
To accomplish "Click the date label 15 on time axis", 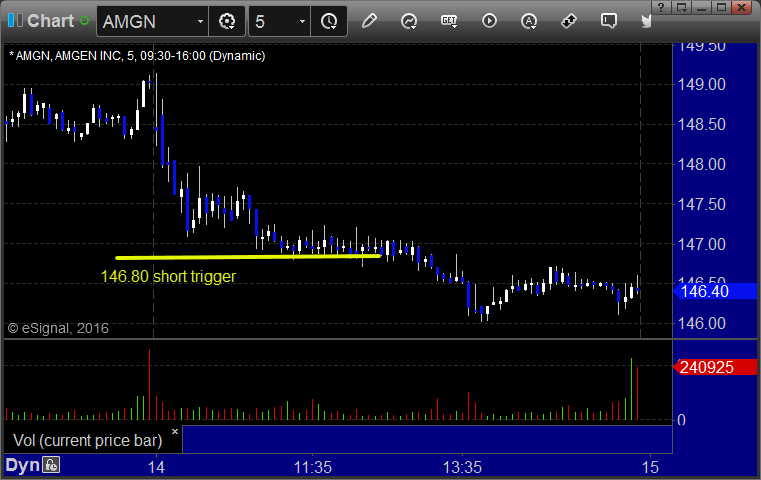I will 650,467.
